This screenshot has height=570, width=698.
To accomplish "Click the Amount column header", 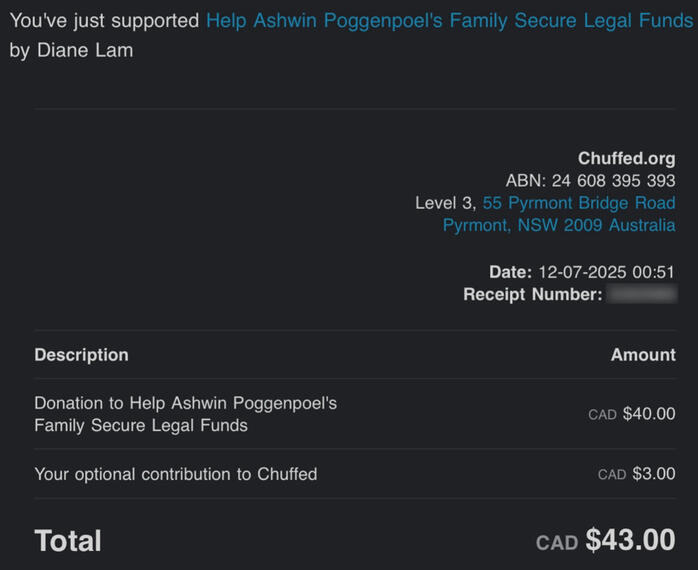I will (x=643, y=354).
